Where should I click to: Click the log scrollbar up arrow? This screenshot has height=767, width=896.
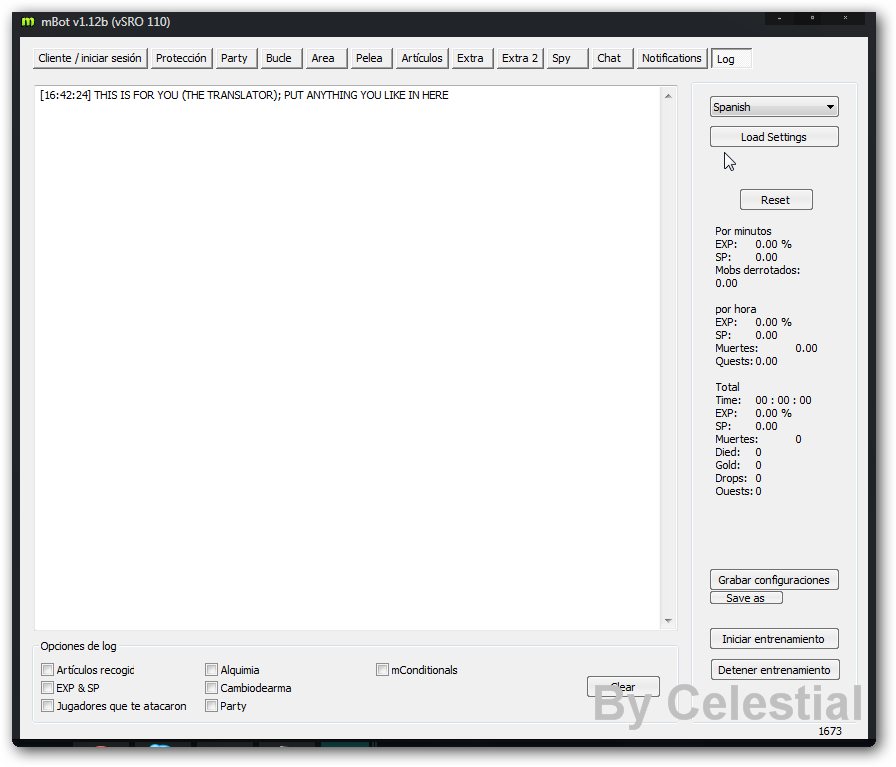click(668, 96)
